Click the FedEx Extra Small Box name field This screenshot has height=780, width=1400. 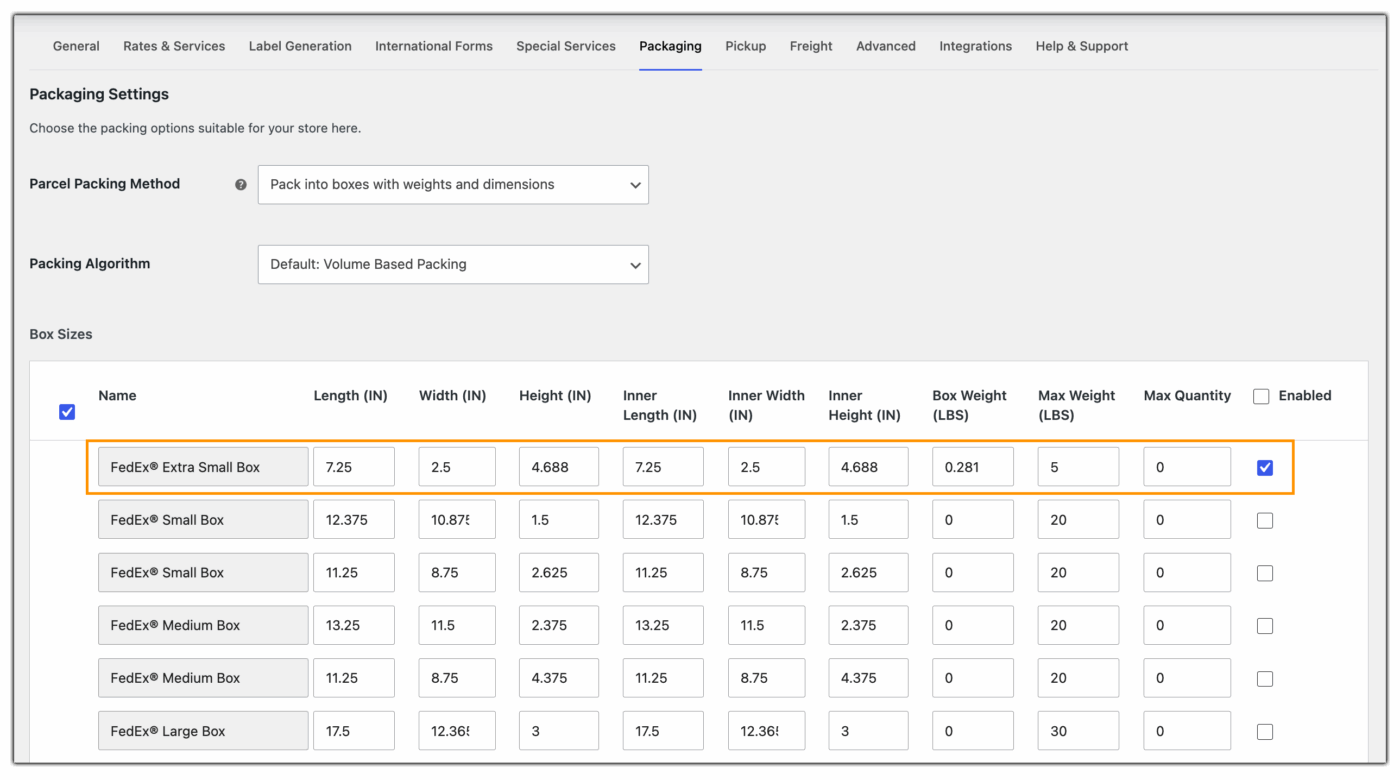[x=203, y=467]
